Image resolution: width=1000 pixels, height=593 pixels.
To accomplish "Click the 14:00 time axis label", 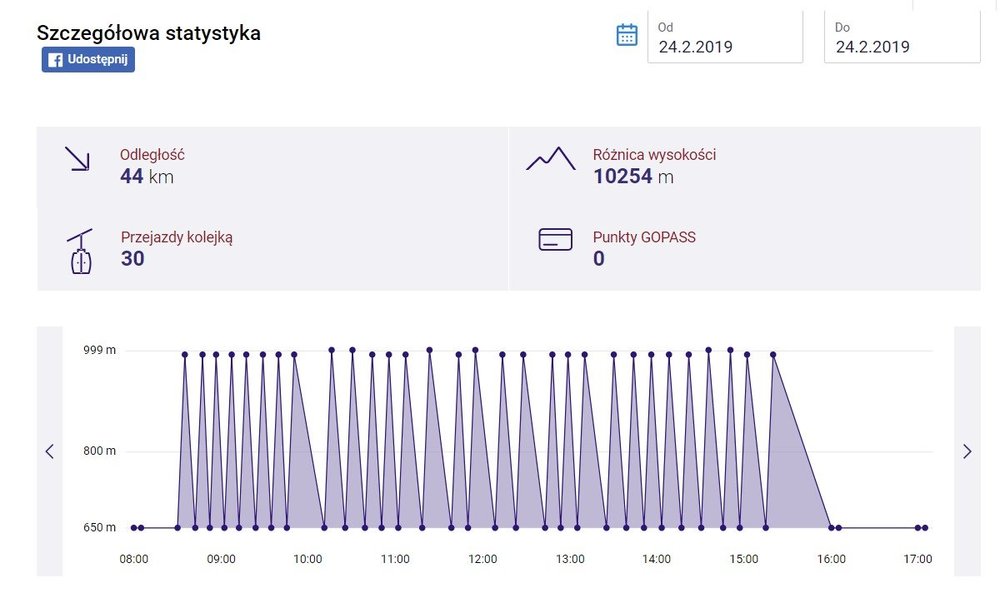I will 656,559.
